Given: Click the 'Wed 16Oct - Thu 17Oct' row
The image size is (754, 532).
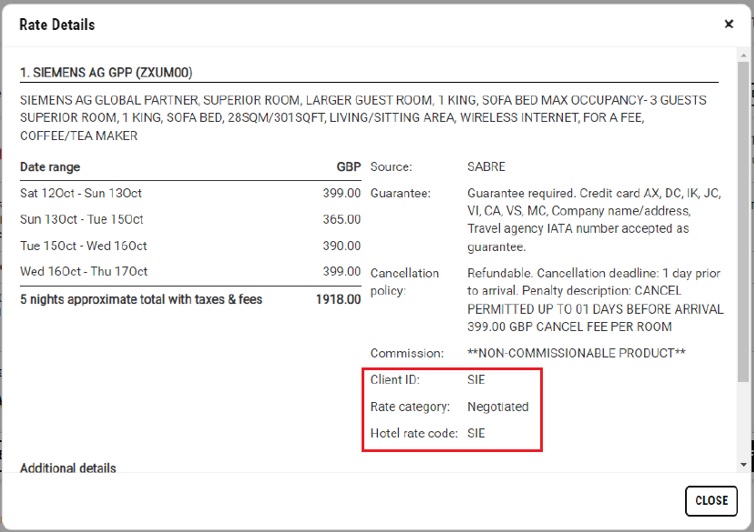Looking at the screenshot, I should [190, 272].
